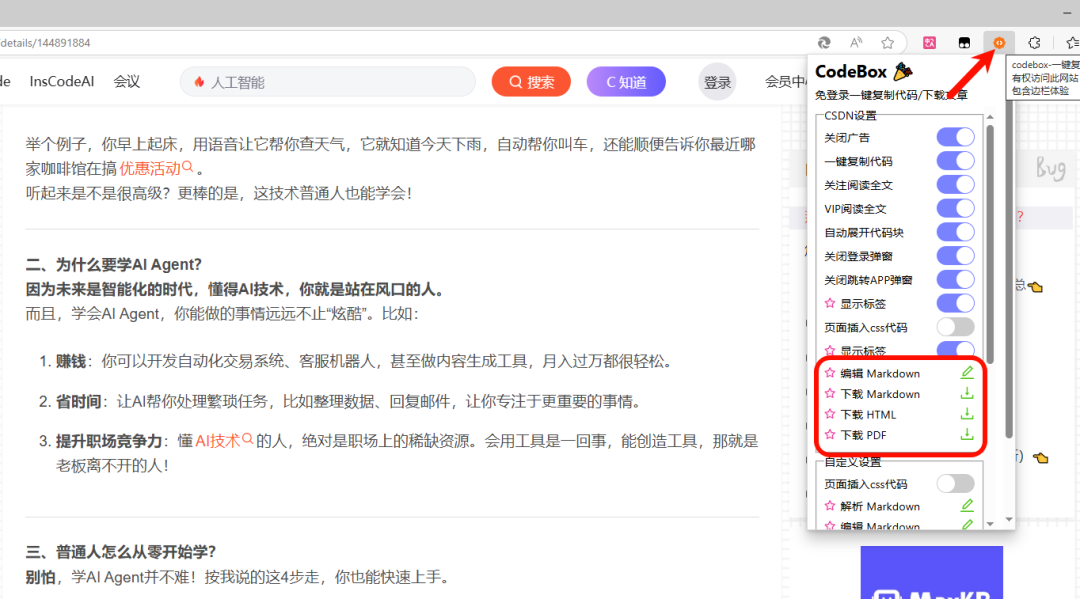Viewport: 1080px width, 599px height.
Task: Turn off the 自动展开代码块 toggle
Action: point(956,231)
